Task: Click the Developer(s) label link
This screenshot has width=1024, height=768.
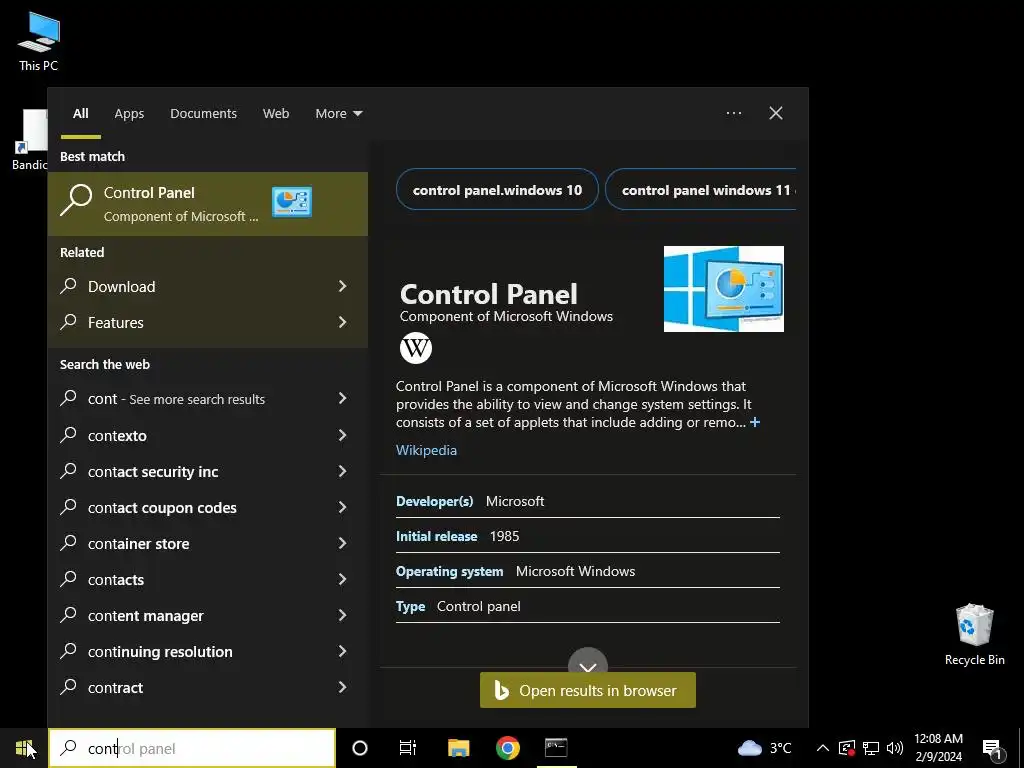Action: coord(434,501)
